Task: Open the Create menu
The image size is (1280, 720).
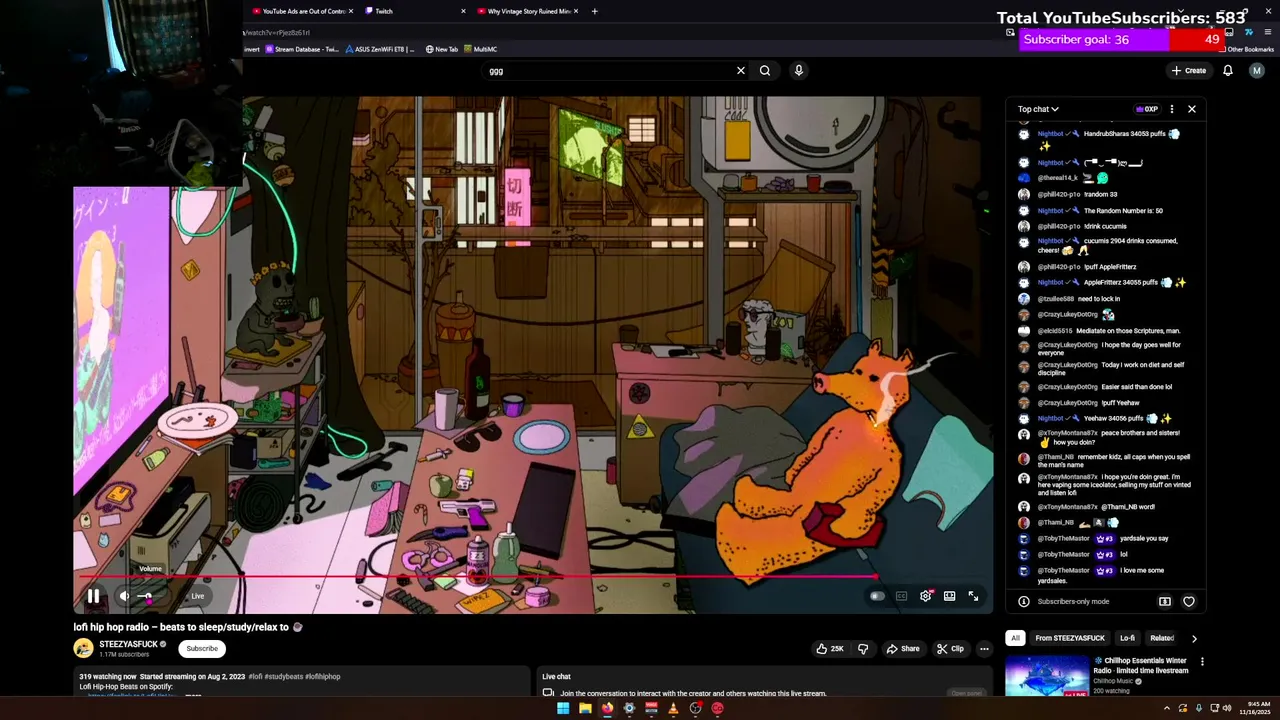Action: [x=1189, y=70]
